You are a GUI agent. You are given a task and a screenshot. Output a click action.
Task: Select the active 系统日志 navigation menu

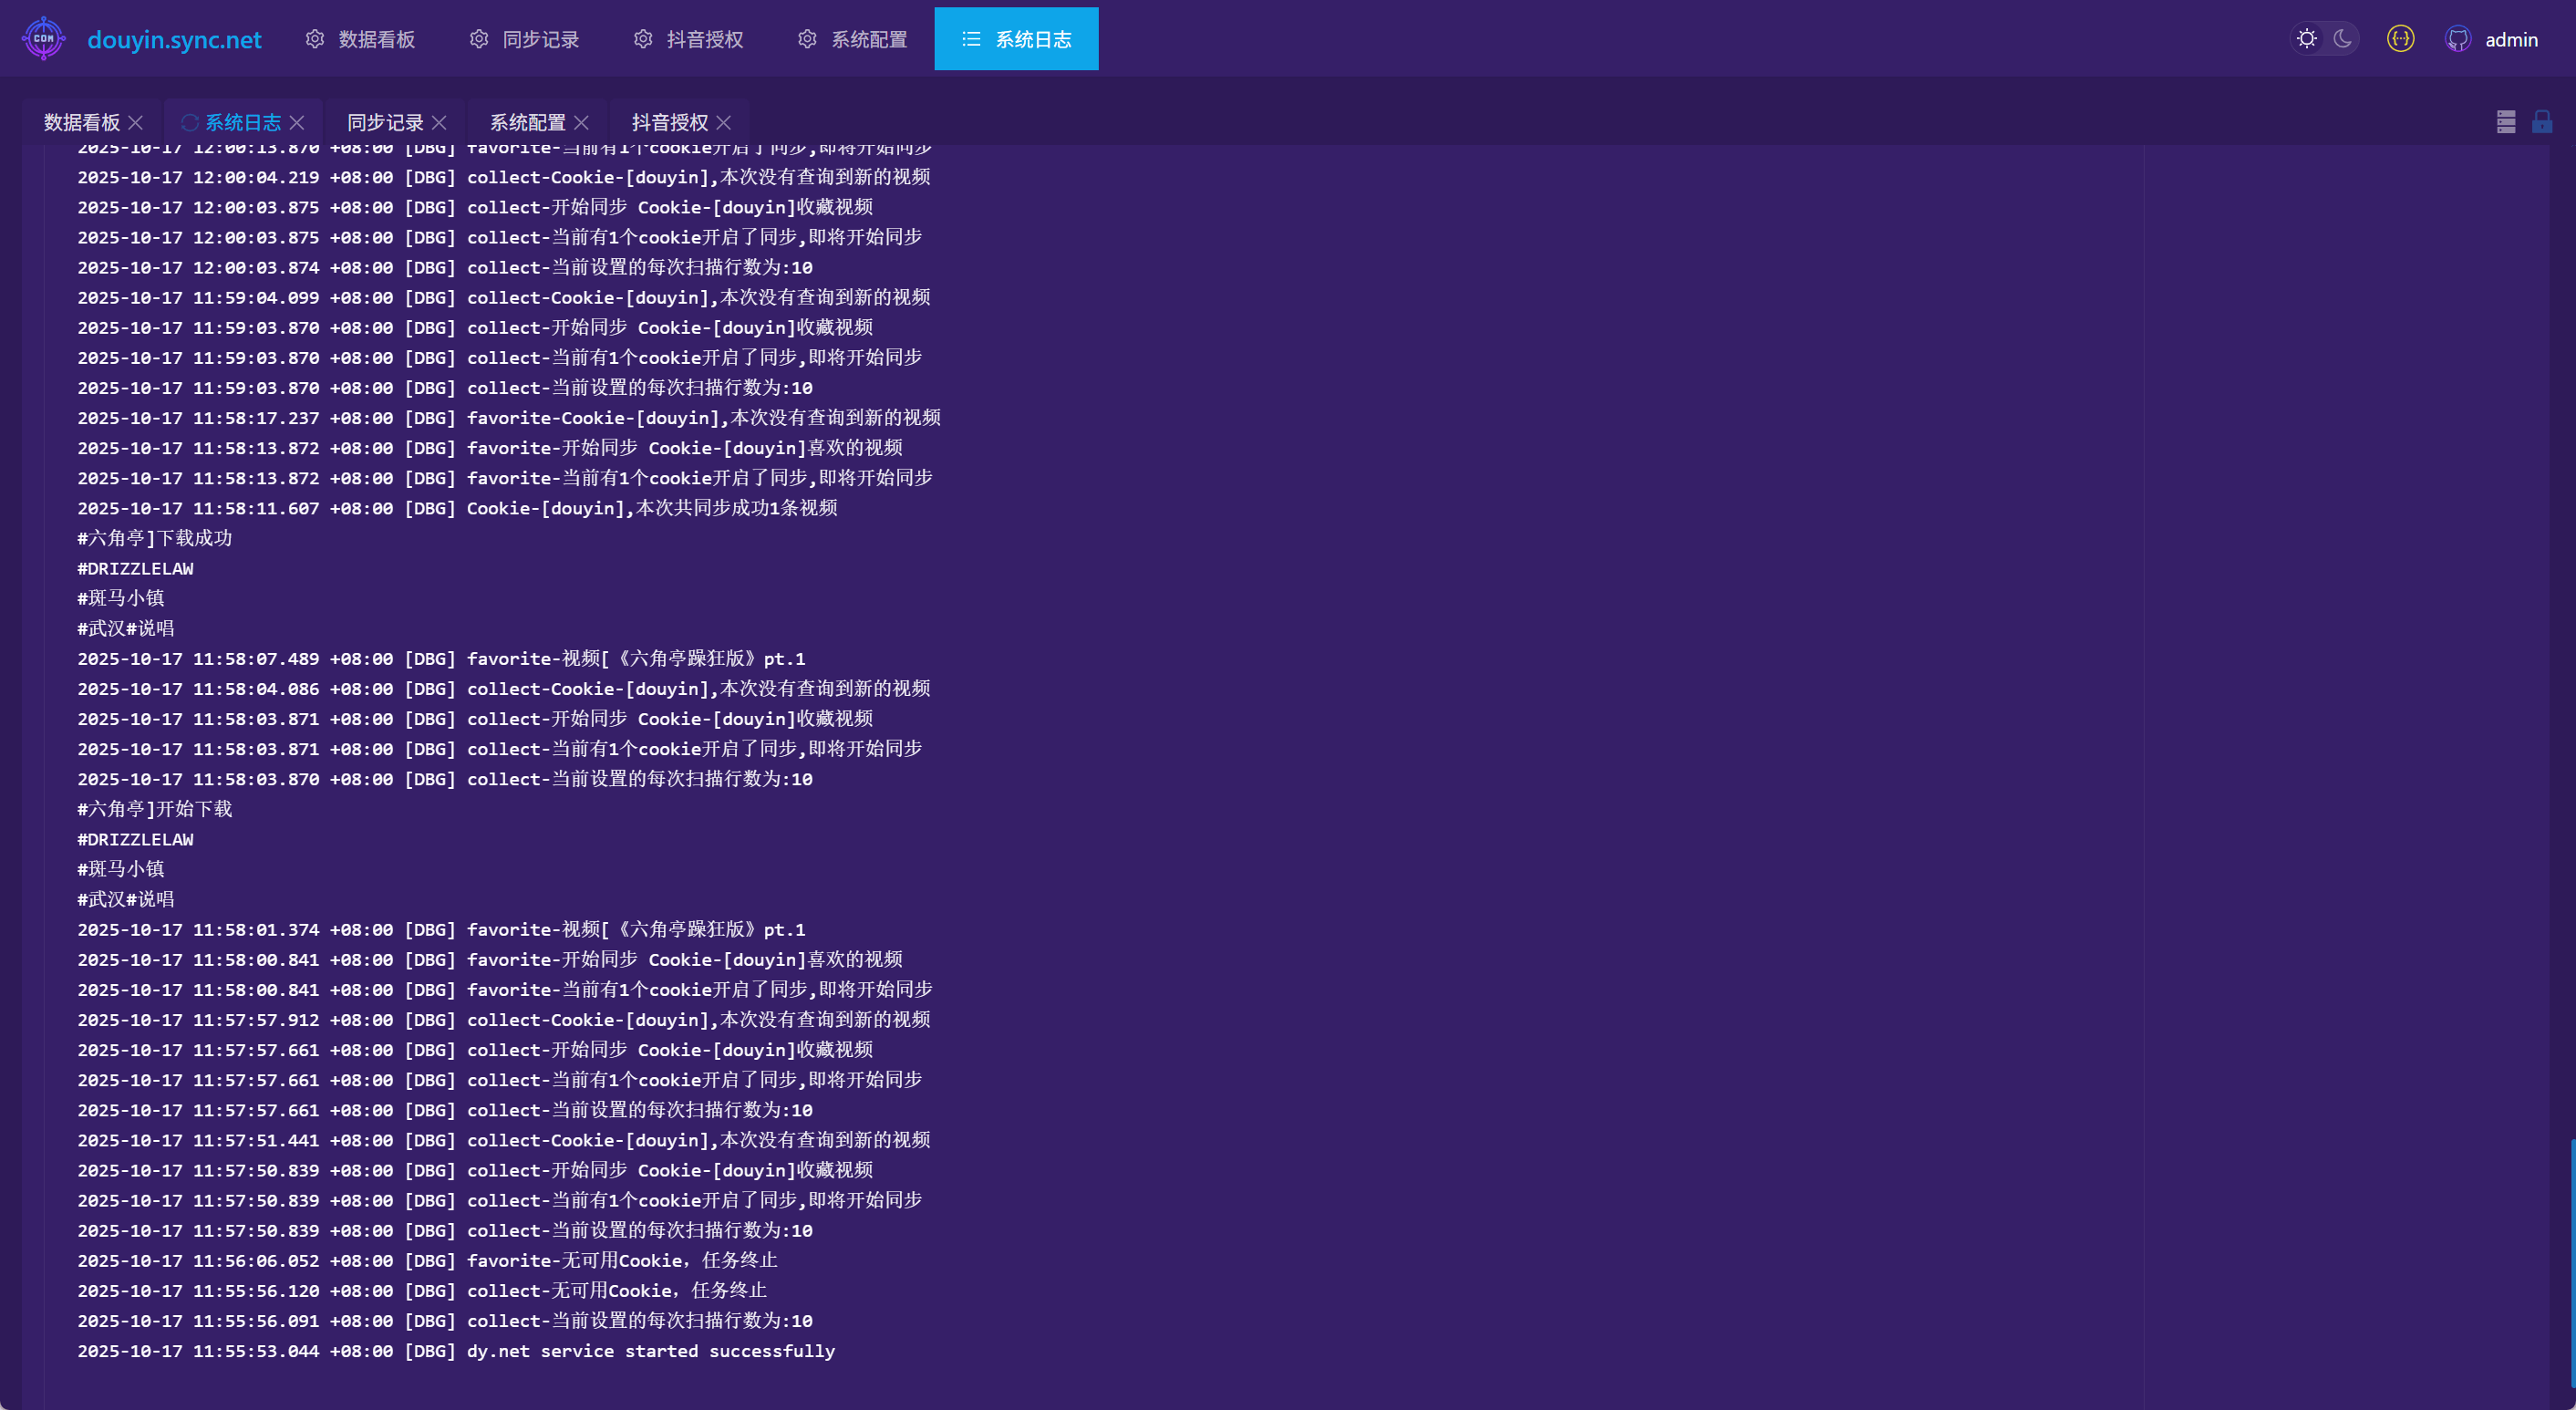(1016, 39)
